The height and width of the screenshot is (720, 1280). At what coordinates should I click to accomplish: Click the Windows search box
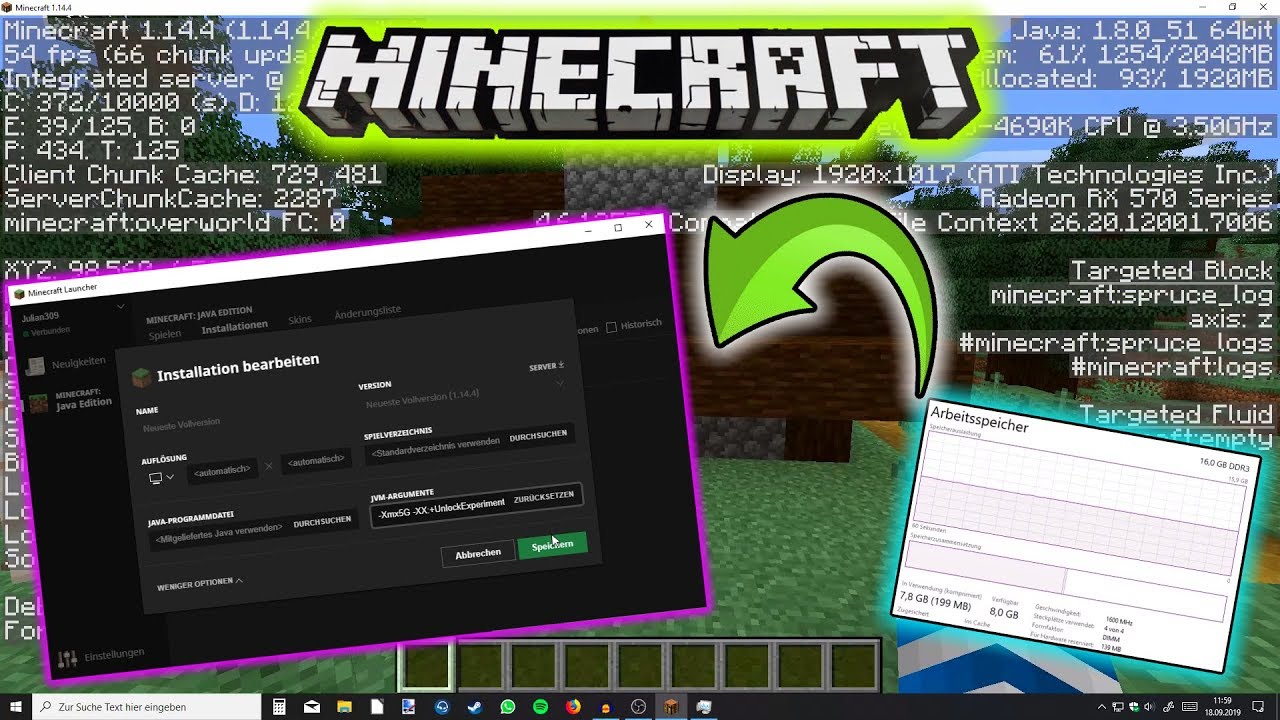point(147,706)
